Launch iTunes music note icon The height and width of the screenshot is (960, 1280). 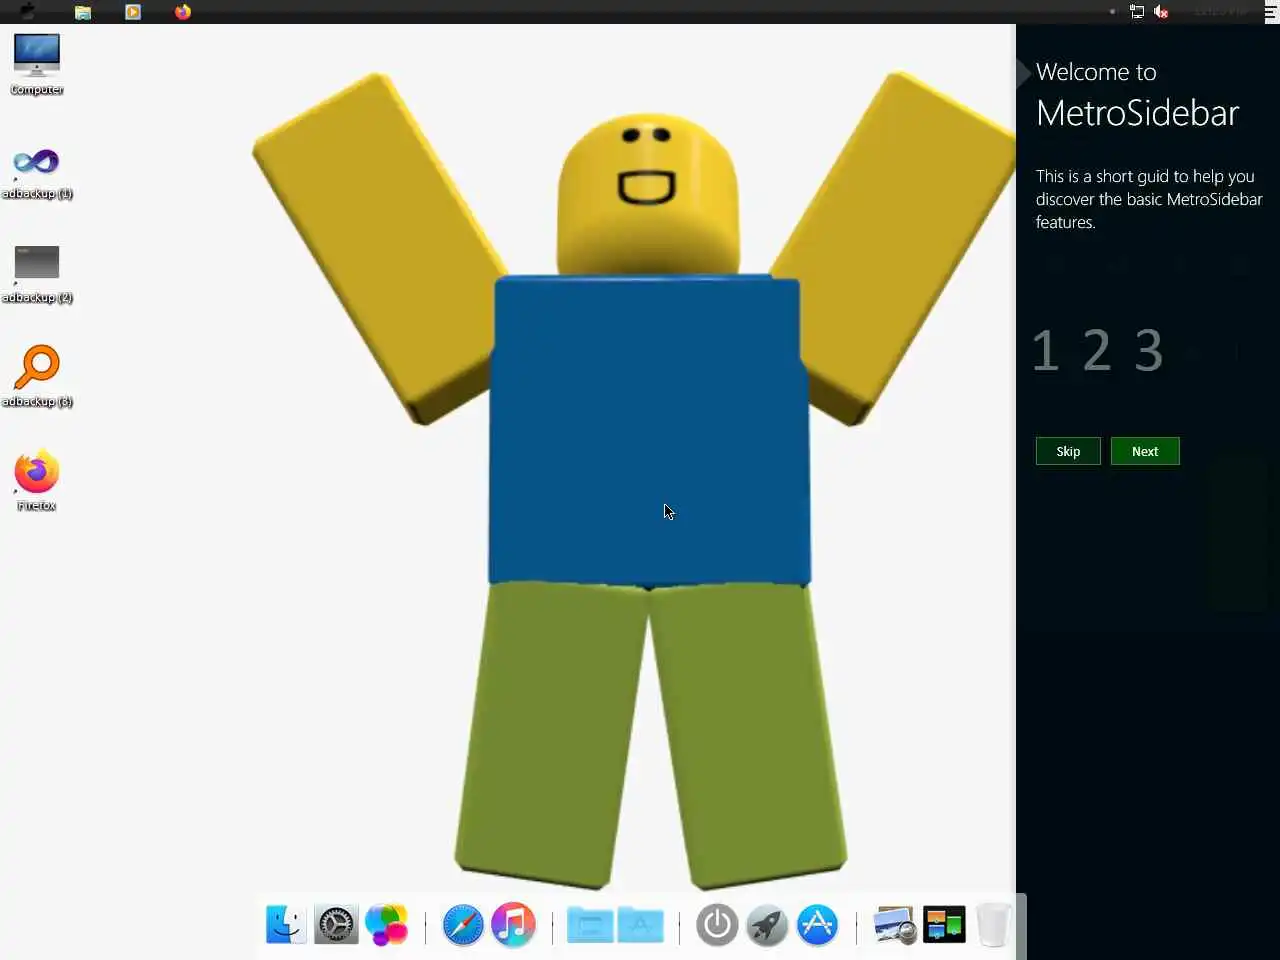coord(513,925)
